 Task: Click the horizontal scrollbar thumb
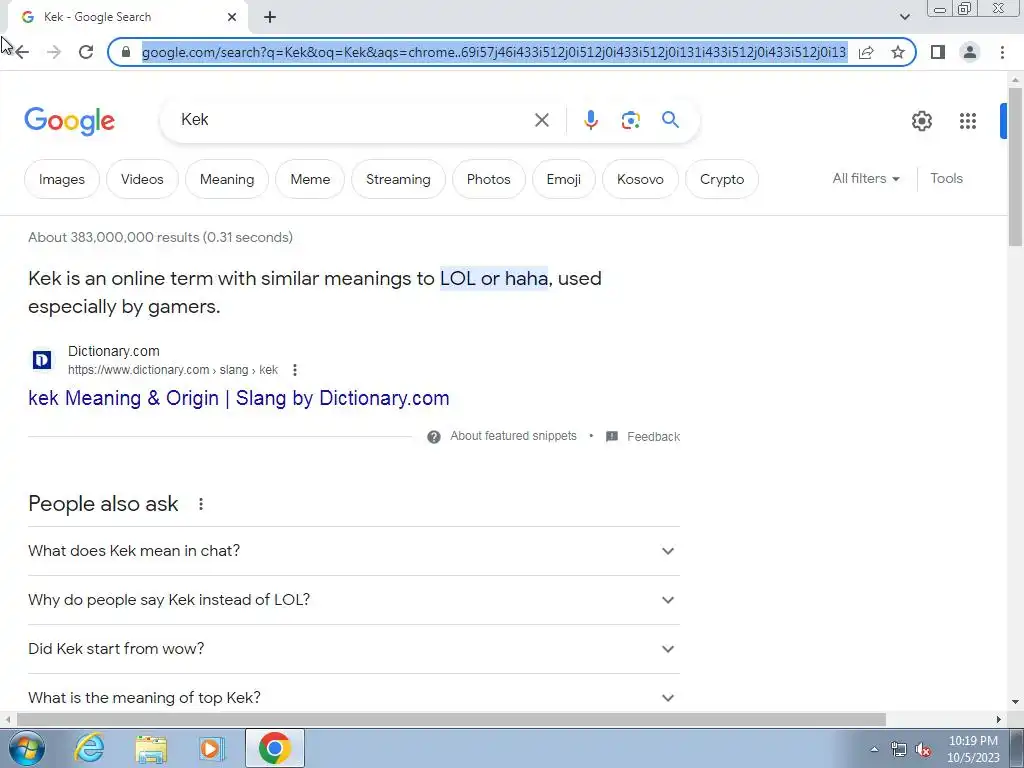(451, 720)
